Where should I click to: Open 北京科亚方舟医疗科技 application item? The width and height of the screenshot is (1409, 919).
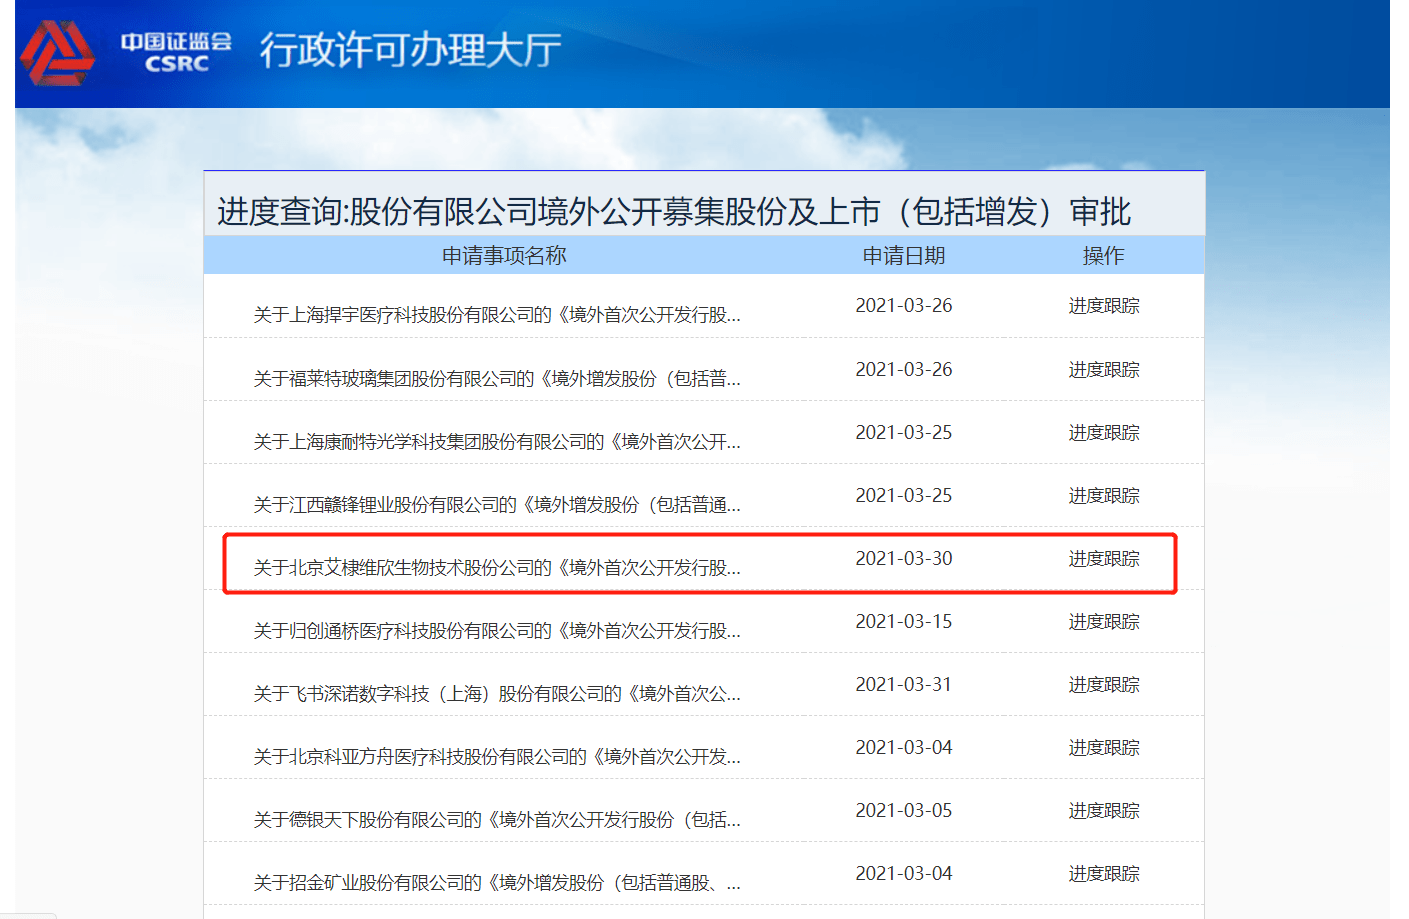click(x=497, y=757)
